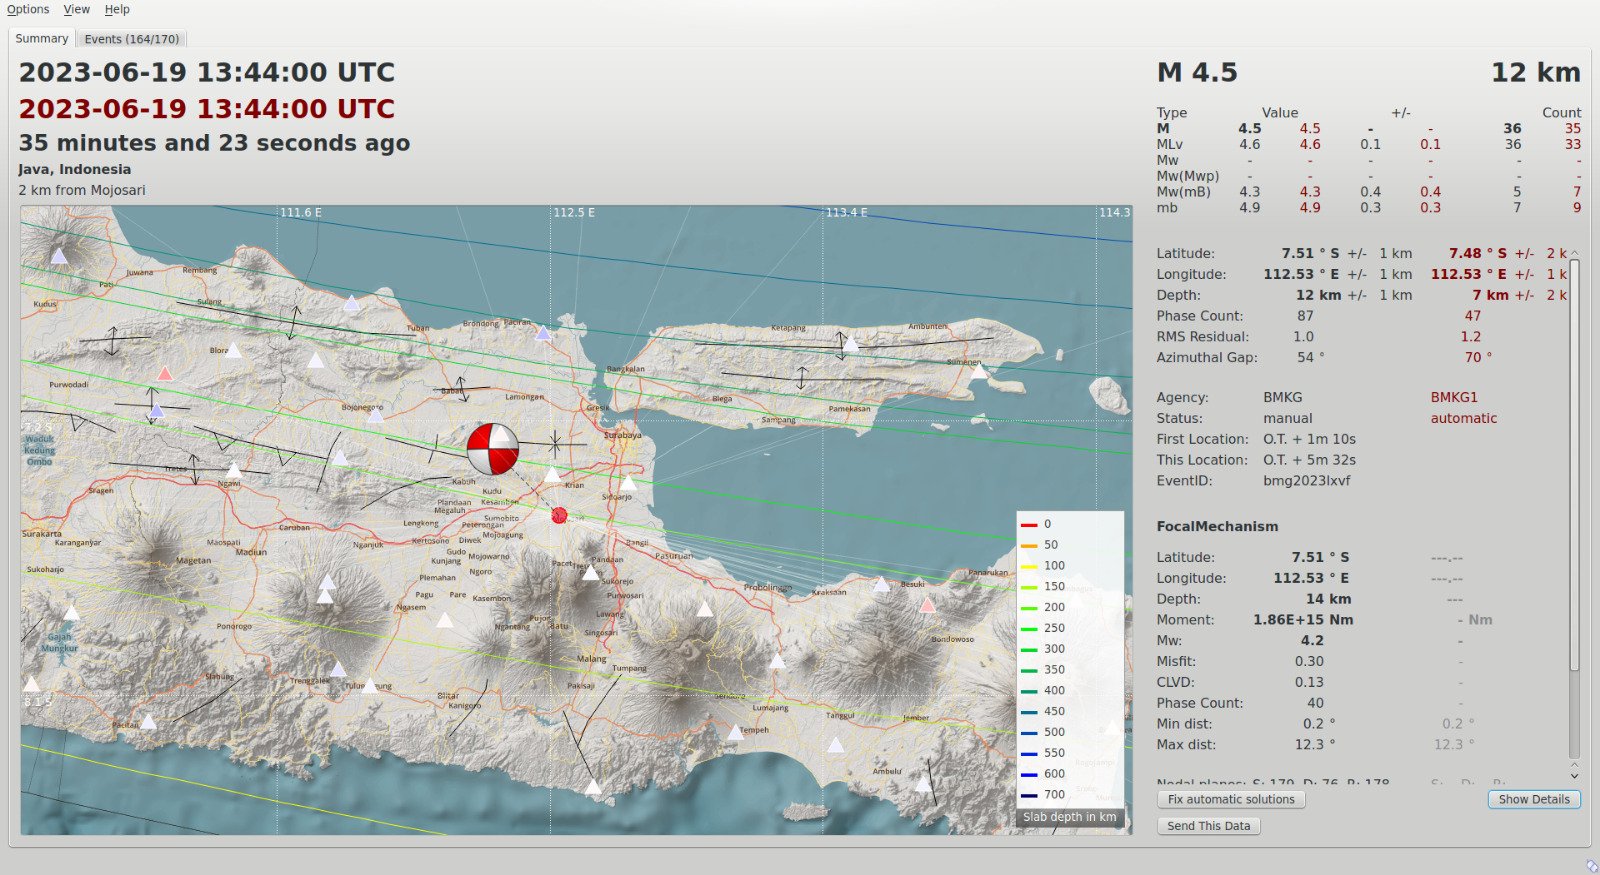
Task: Click the white station triangle near Pacet
Action: click(591, 572)
